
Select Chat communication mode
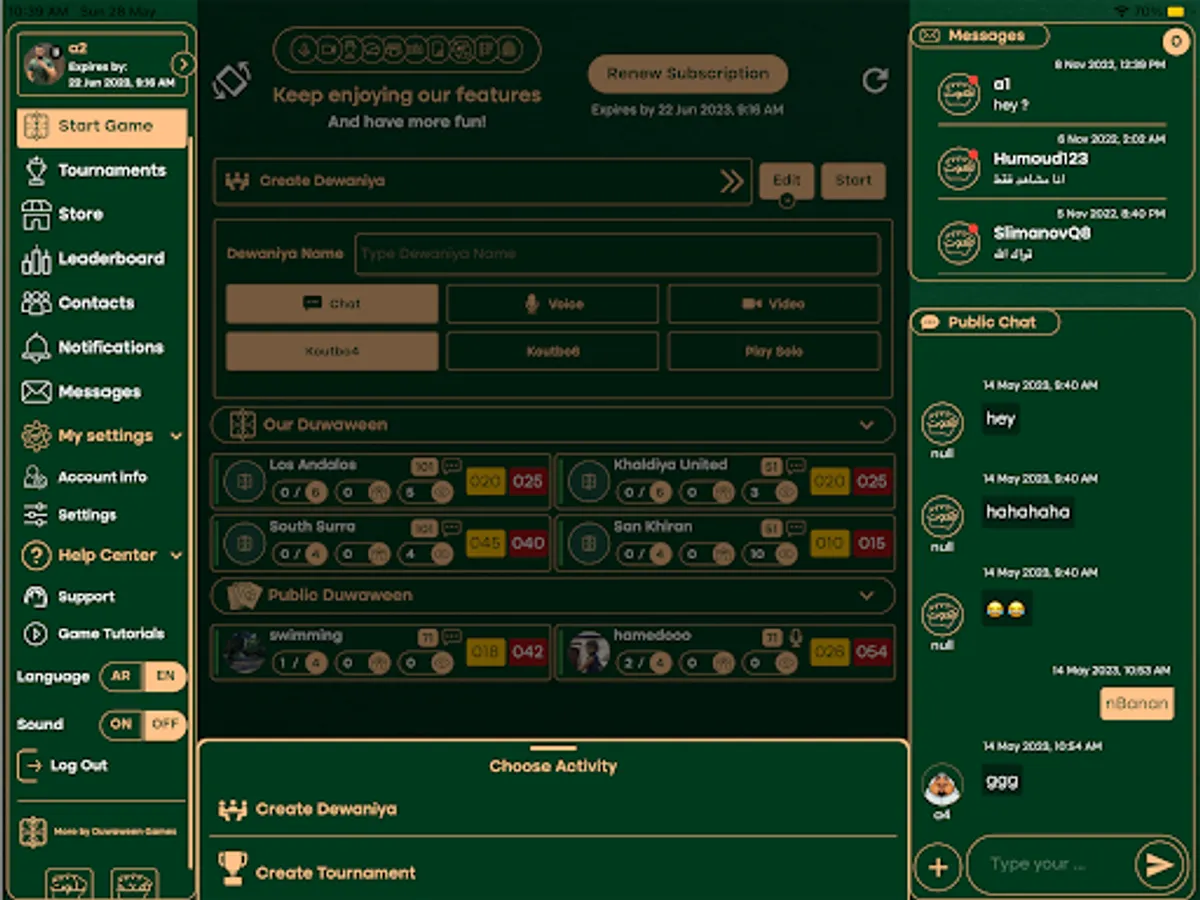[332, 304]
